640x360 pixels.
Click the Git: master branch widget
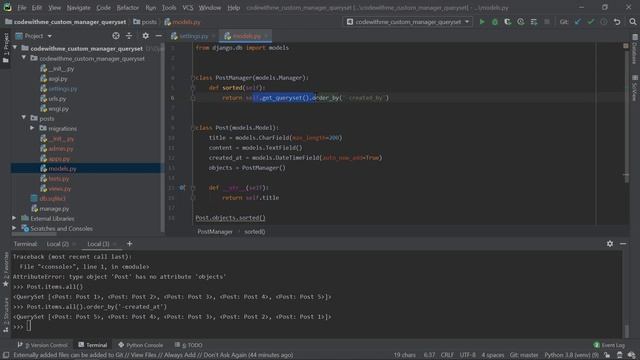tap(524, 355)
